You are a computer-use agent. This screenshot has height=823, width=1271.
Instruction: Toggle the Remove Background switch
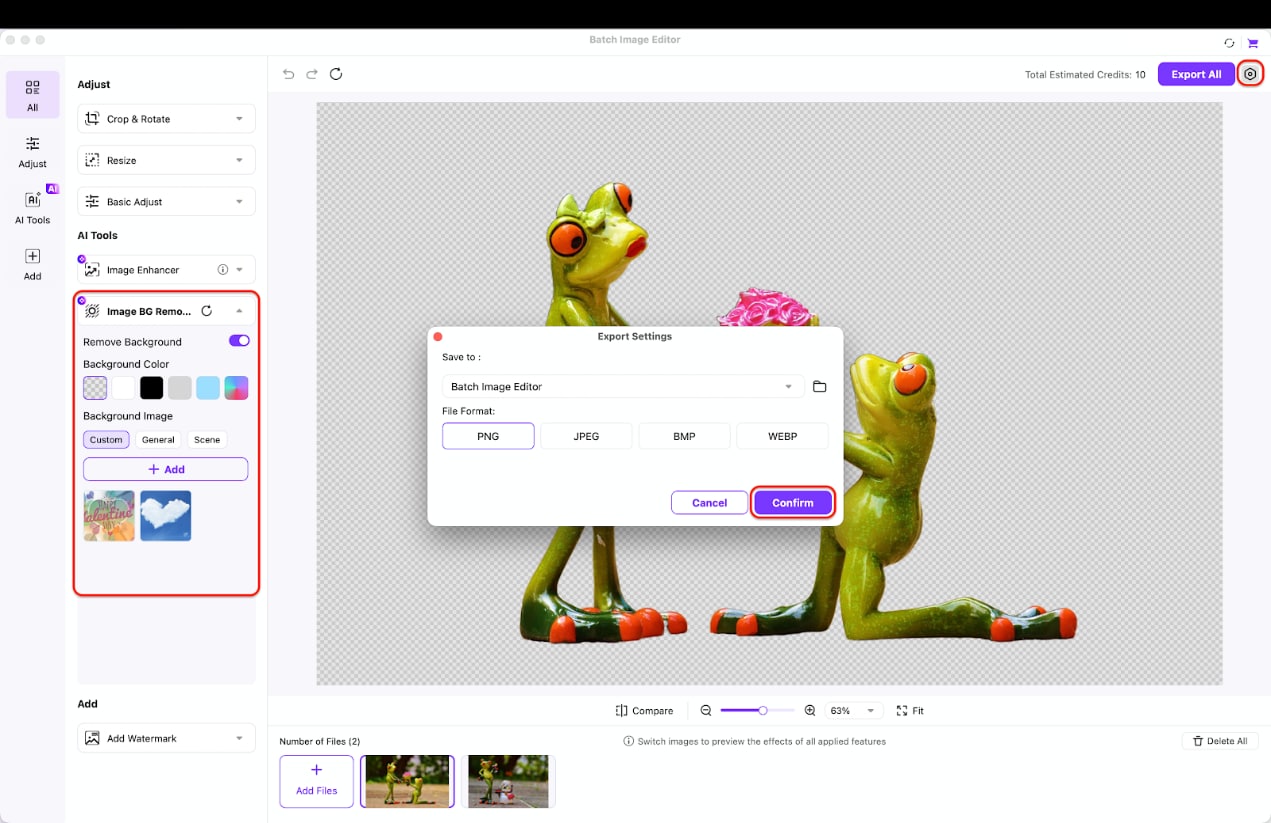pyautogui.click(x=238, y=340)
